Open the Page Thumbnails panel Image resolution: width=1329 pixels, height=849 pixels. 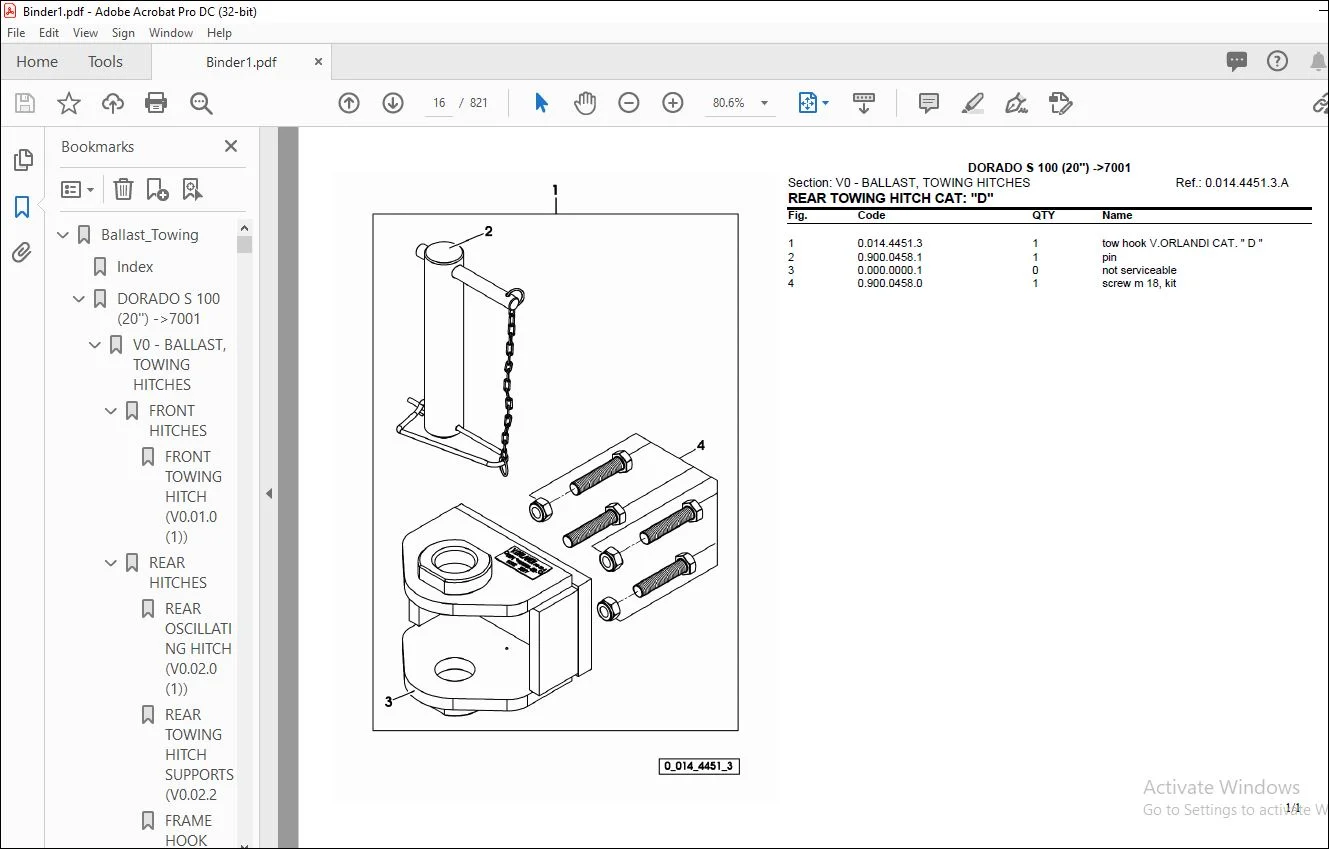click(22, 160)
